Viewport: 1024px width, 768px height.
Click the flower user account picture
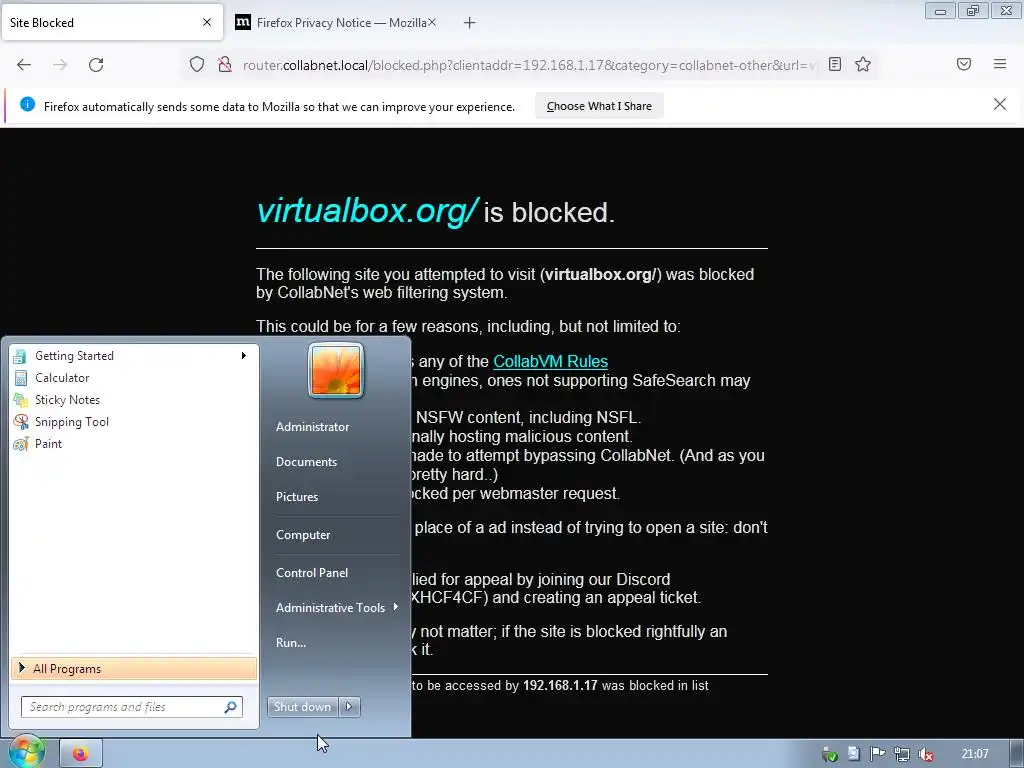coord(336,370)
